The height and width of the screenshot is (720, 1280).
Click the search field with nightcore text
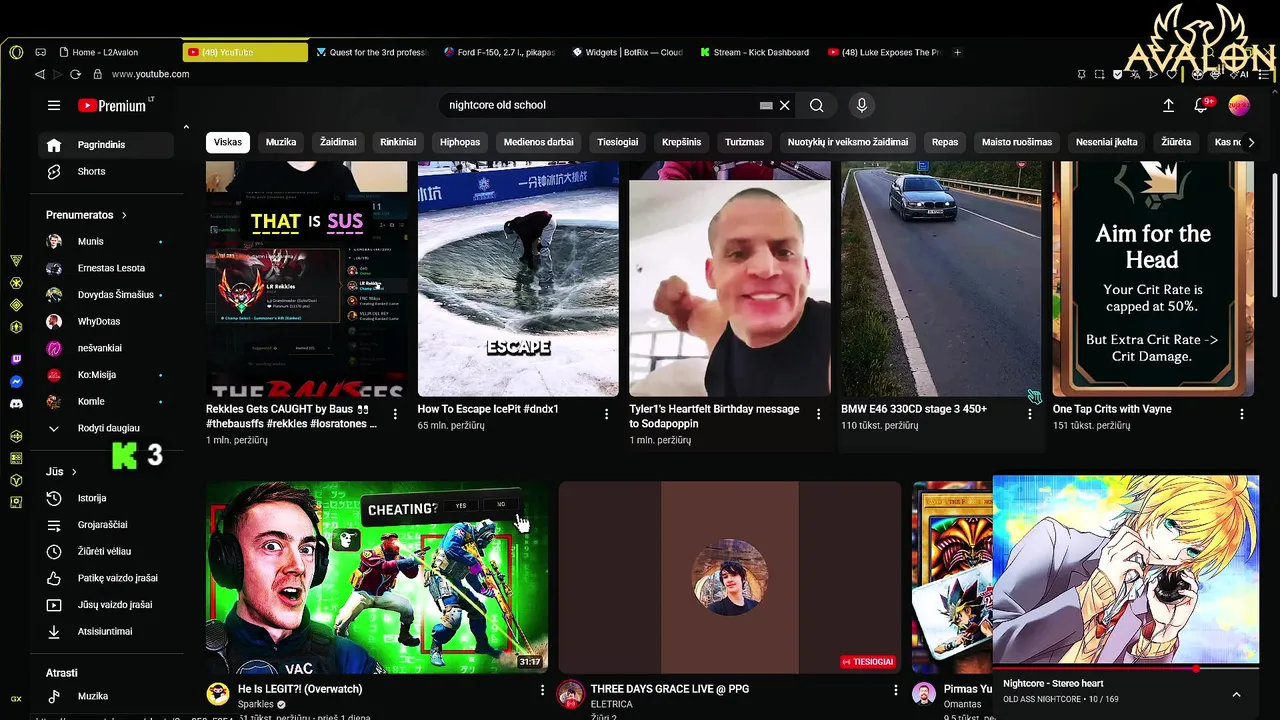pos(598,105)
